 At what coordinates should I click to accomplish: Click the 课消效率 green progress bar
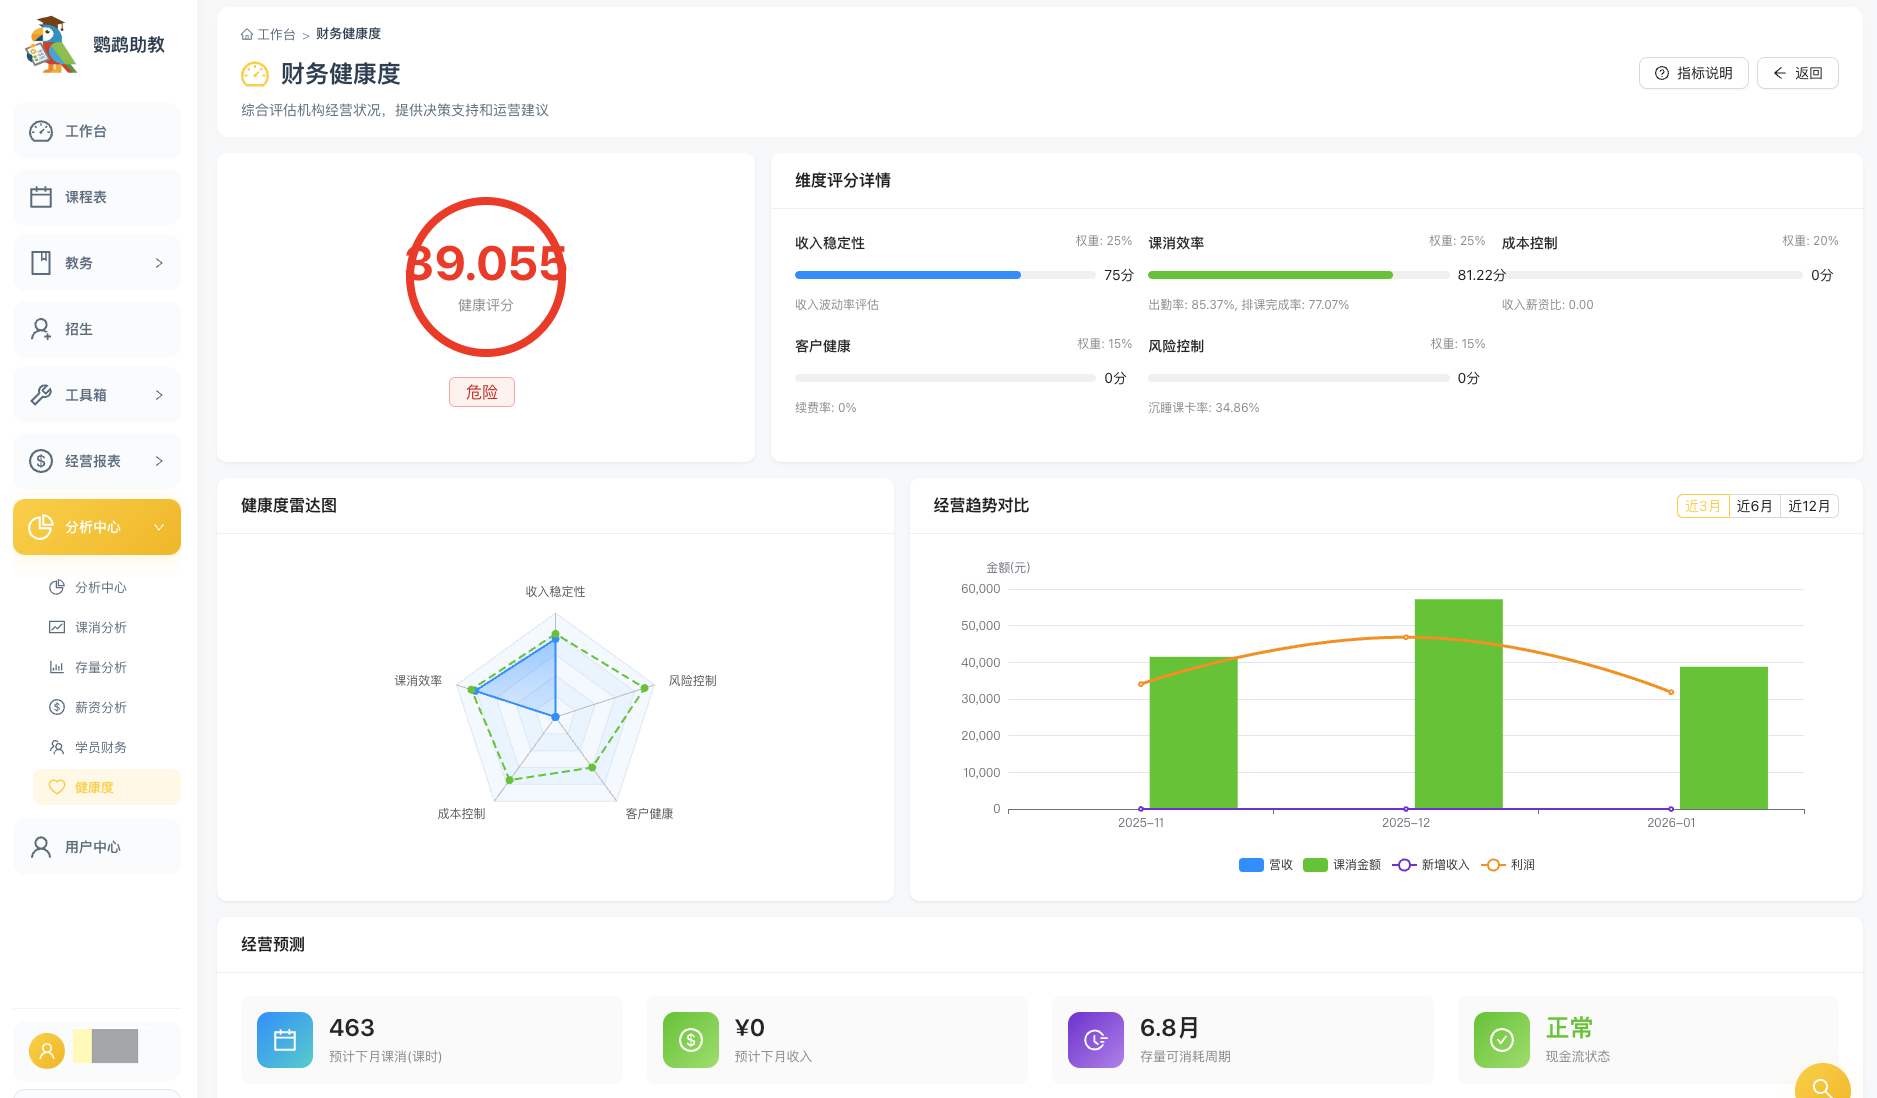1270,275
